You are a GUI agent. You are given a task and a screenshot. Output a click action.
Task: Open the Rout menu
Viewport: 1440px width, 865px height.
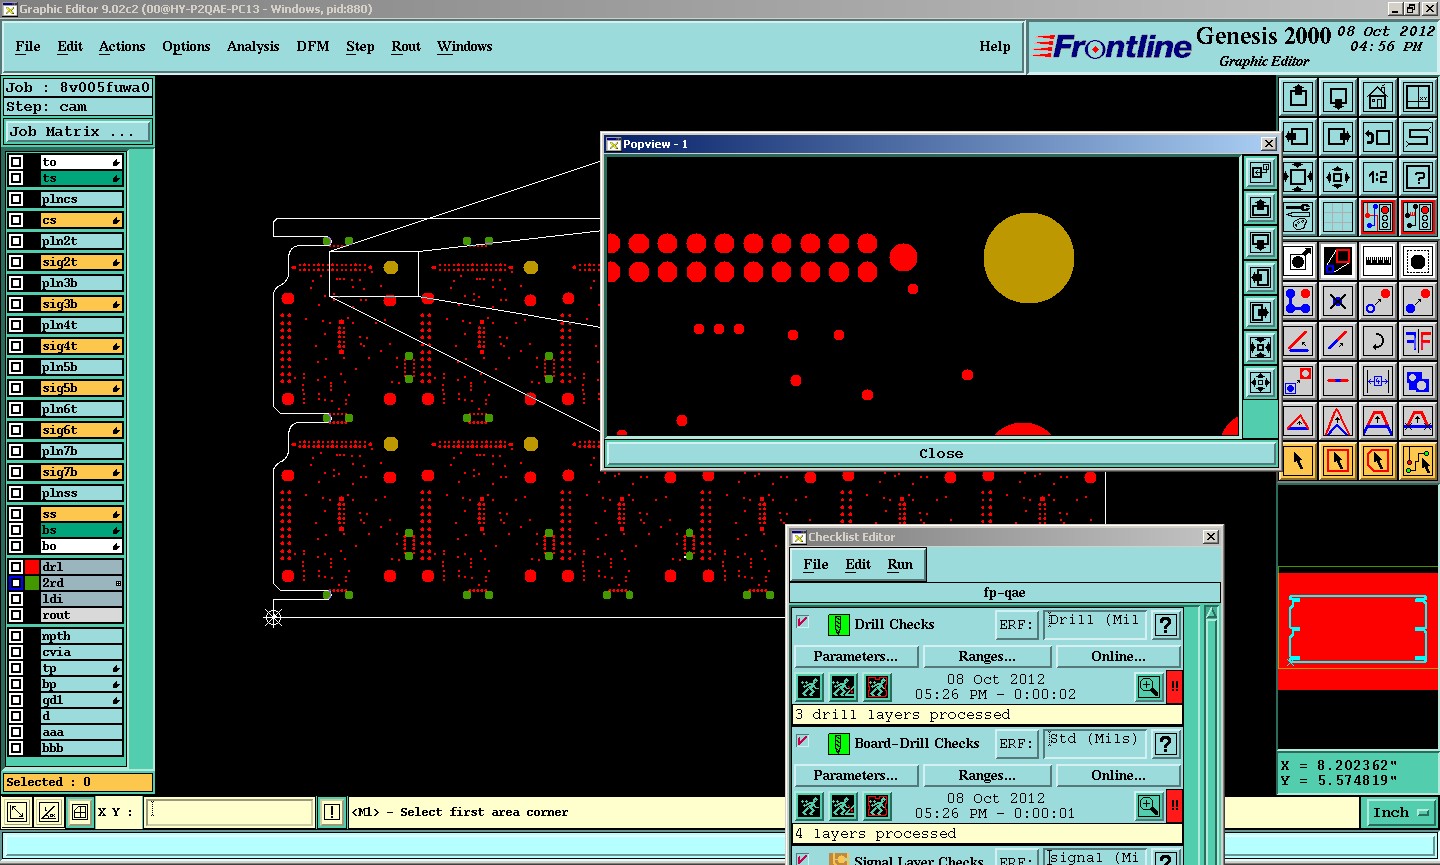coord(406,46)
